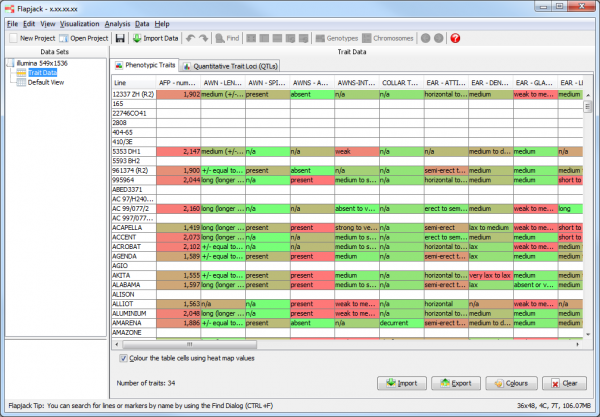Click the memory status '36x48, 4C, 7T, 106.07MB'
The width and height of the screenshot is (600, 417).
click(x=554, y=406)
